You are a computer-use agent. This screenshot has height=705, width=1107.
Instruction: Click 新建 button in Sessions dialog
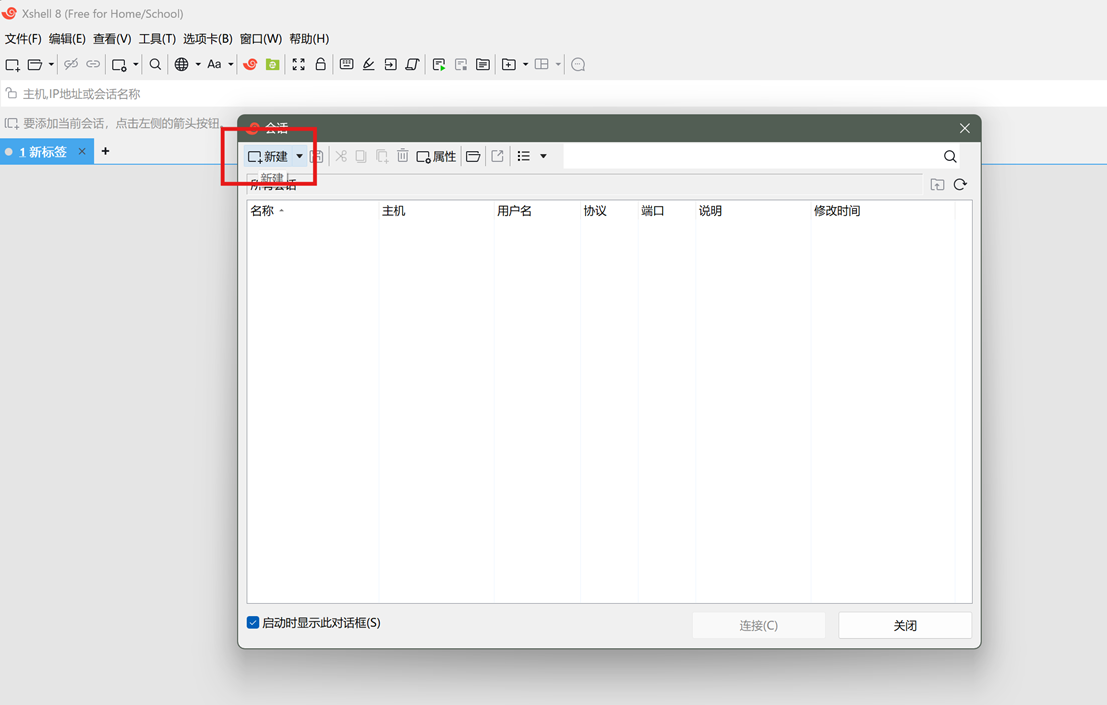click(x=268, y=157)
